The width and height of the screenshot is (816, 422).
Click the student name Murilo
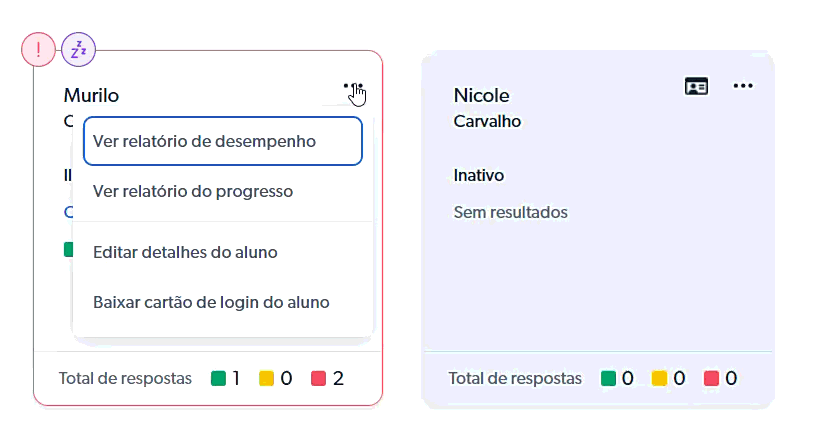pyautogui.click(x=91, y=96)
